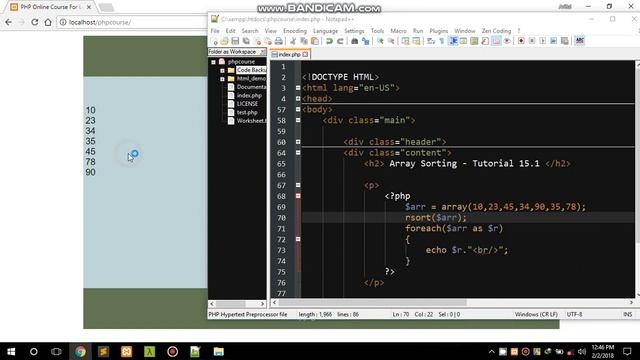Screen dimensions: 640x360
Task: Click the Chrome back arrow
Action: 9,22
